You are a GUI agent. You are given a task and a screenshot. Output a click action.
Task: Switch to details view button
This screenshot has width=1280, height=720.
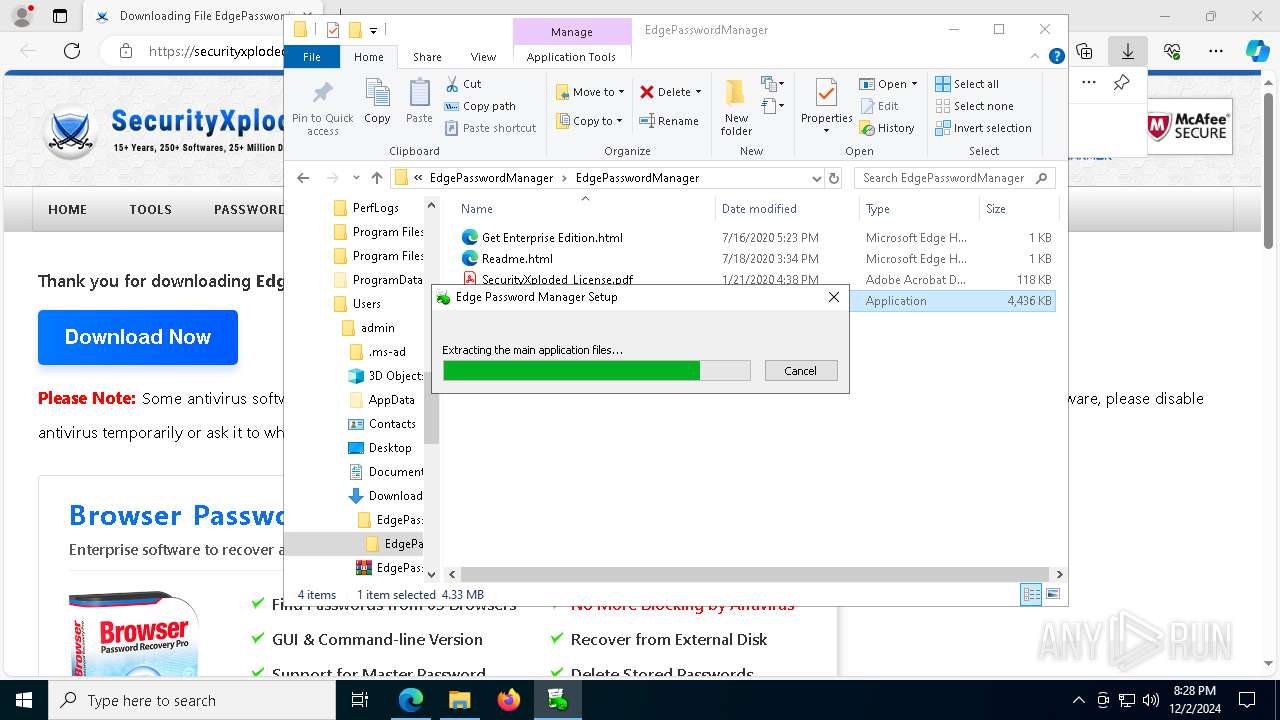click(1031, 595)
